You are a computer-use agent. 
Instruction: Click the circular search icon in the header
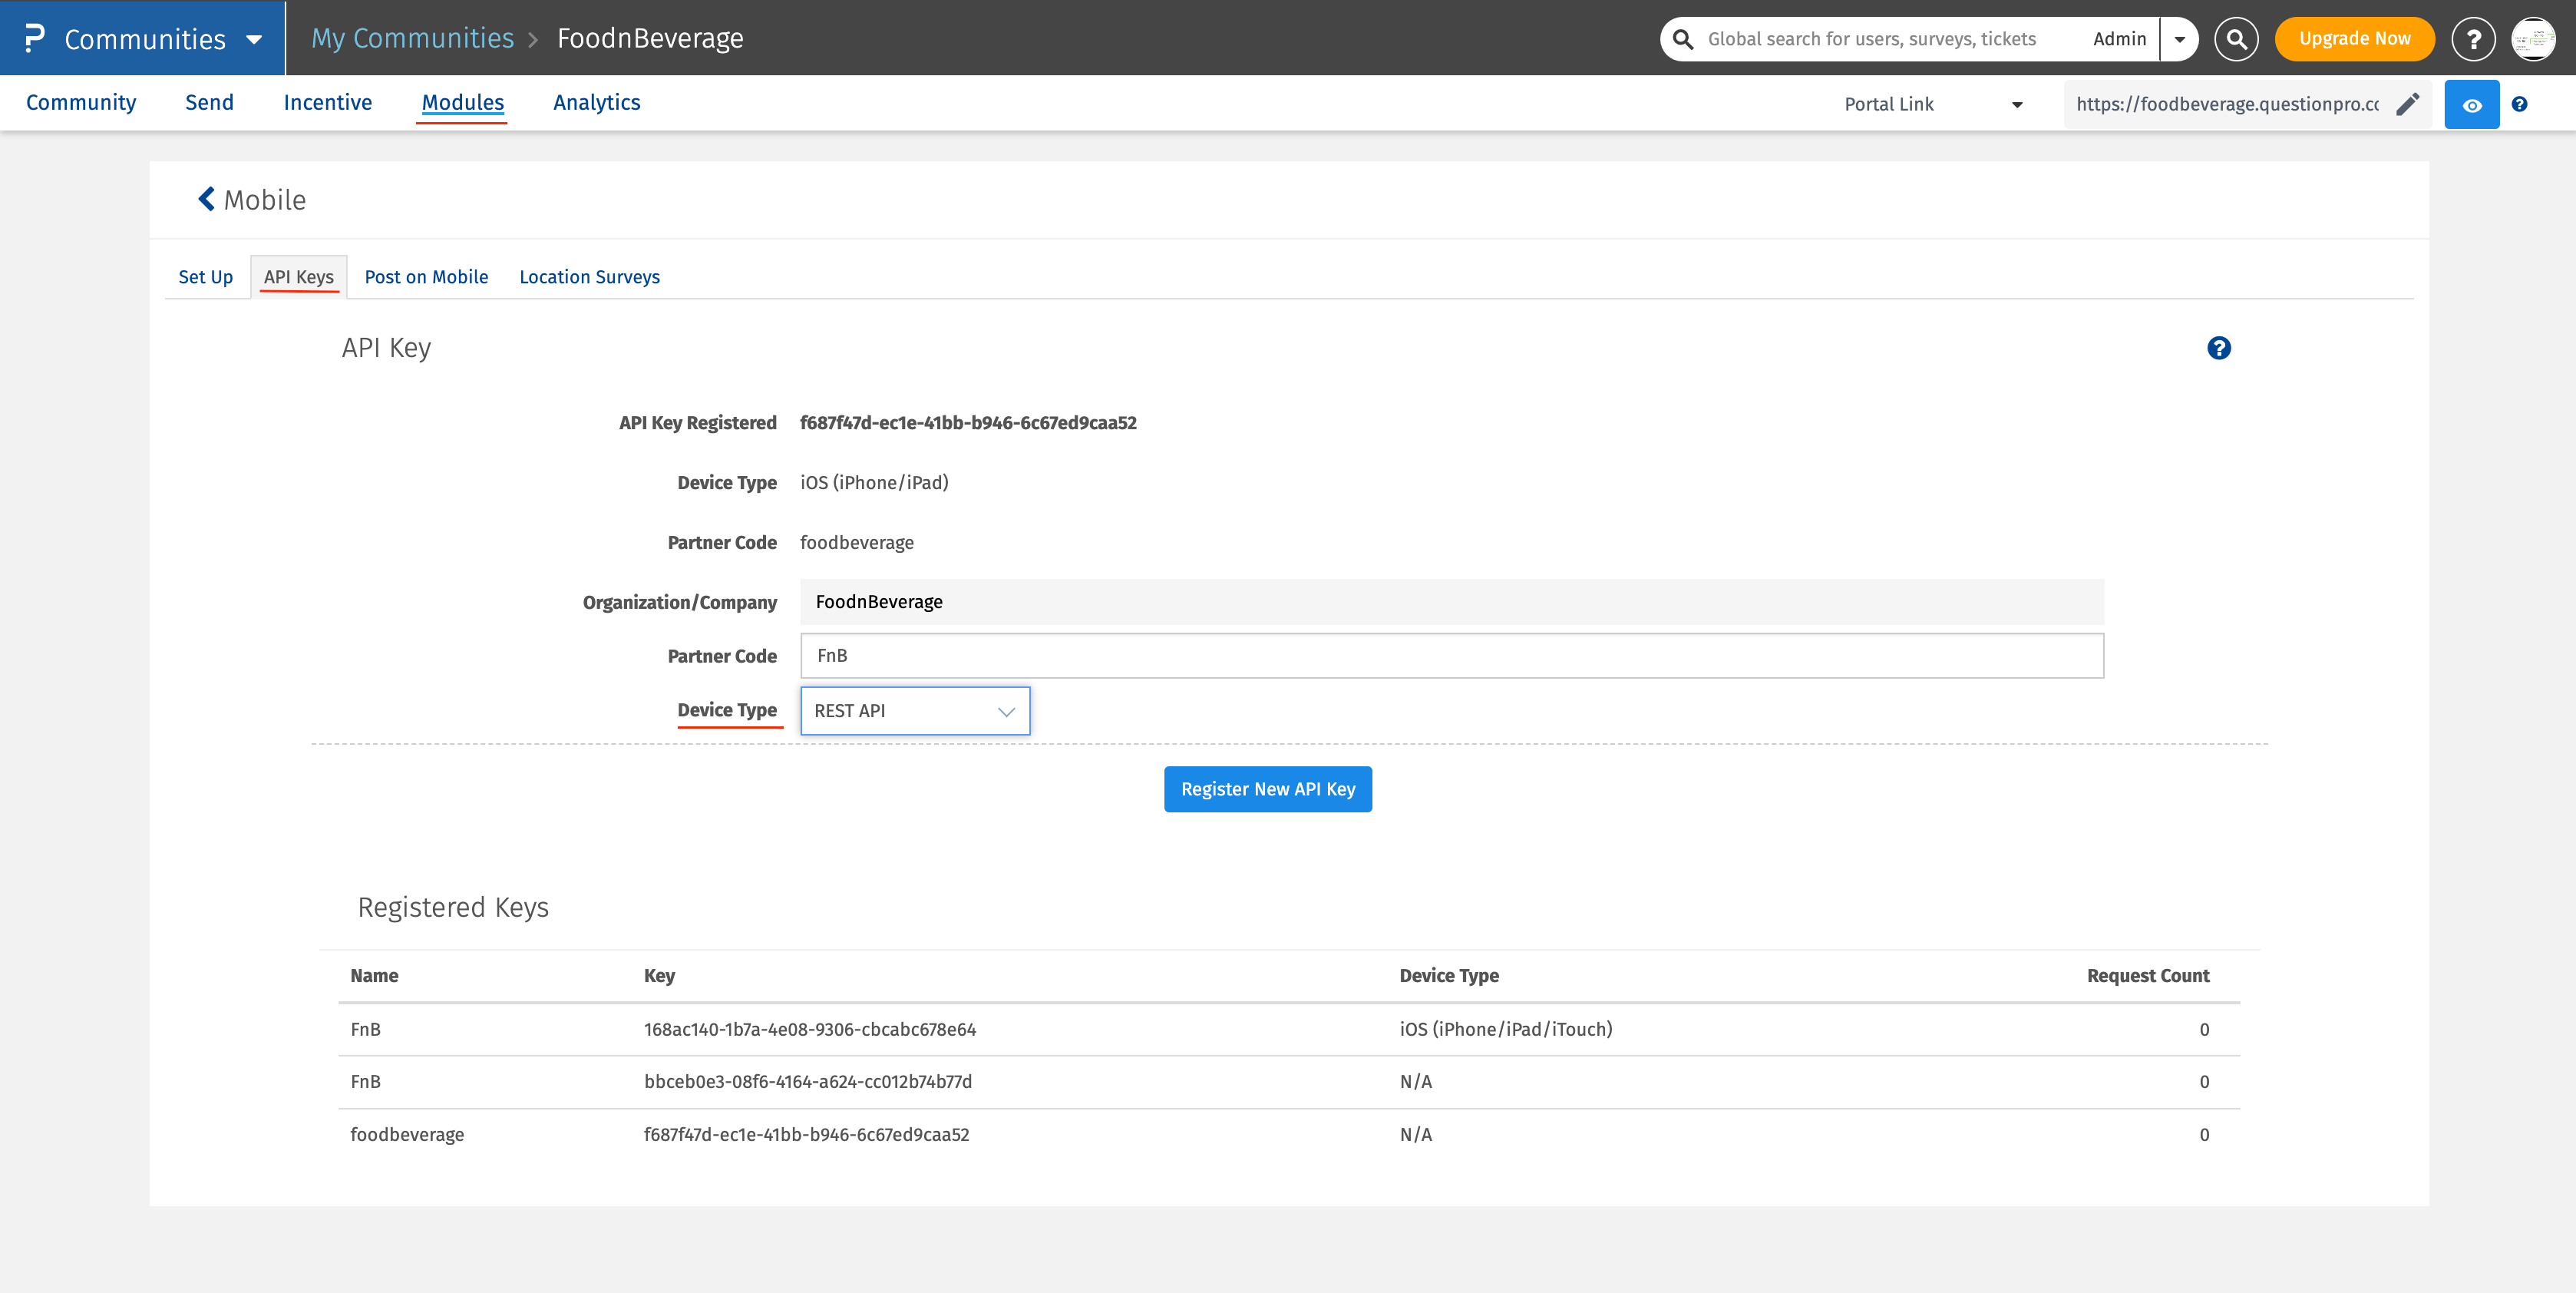pyautogui.click(x=2236, y=39)
